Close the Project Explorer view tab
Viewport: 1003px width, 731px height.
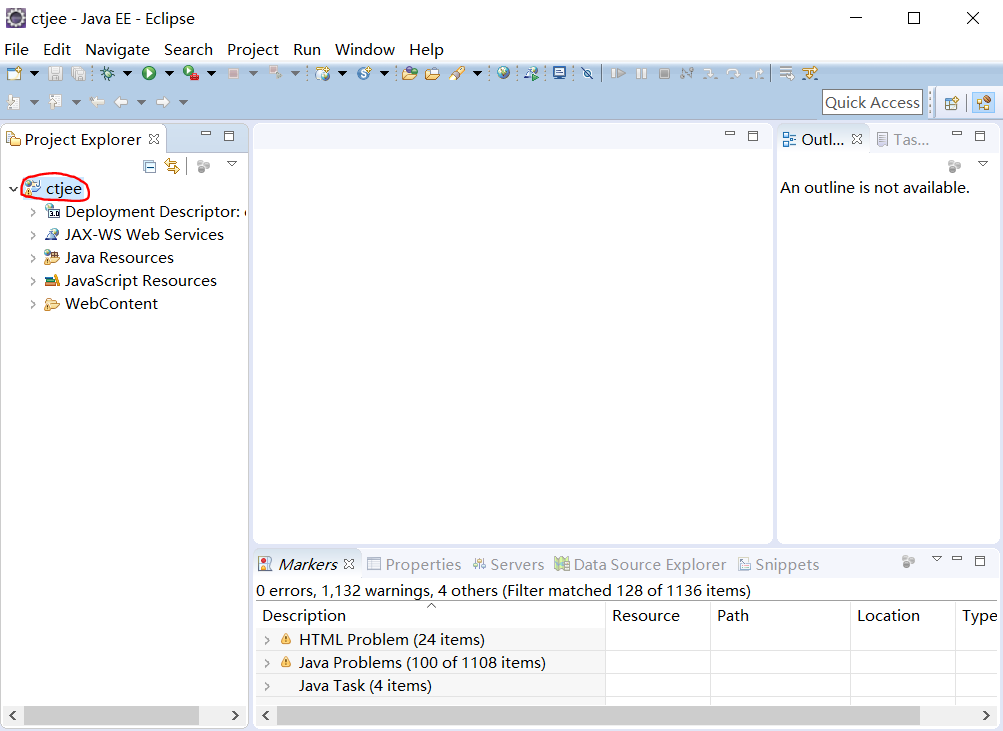click(x=154, y=139)
